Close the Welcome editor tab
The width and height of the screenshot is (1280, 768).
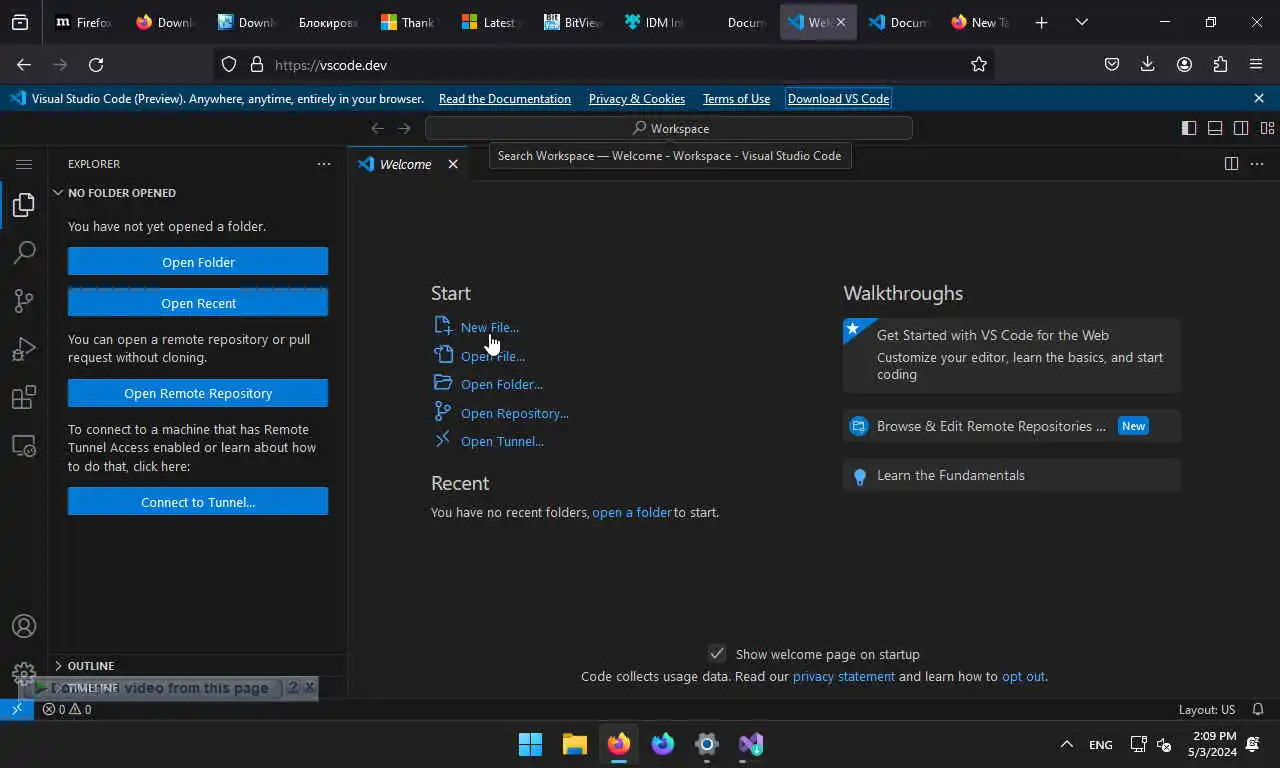pyautogui.click(x=453, y=164)
